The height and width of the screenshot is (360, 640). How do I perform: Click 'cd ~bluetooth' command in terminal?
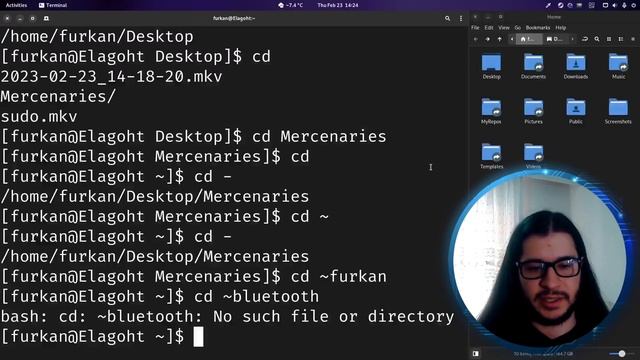[256, 297]
